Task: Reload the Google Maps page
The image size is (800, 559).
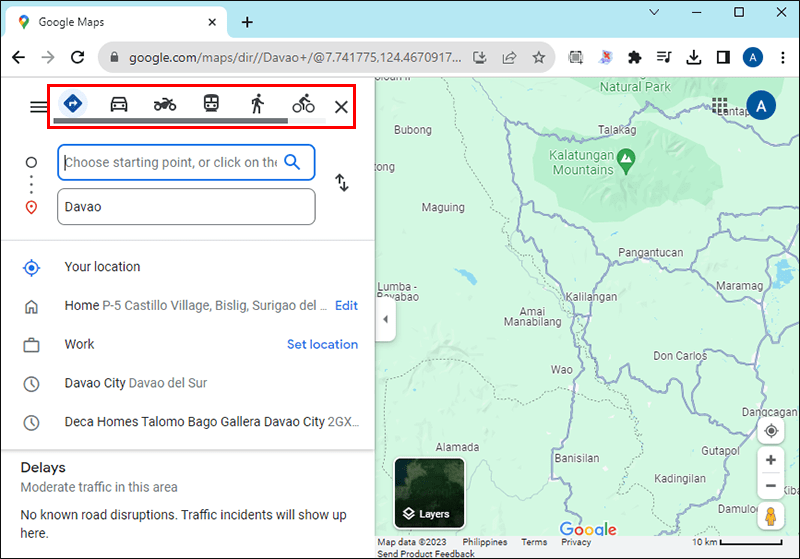Action: [78, 57]
